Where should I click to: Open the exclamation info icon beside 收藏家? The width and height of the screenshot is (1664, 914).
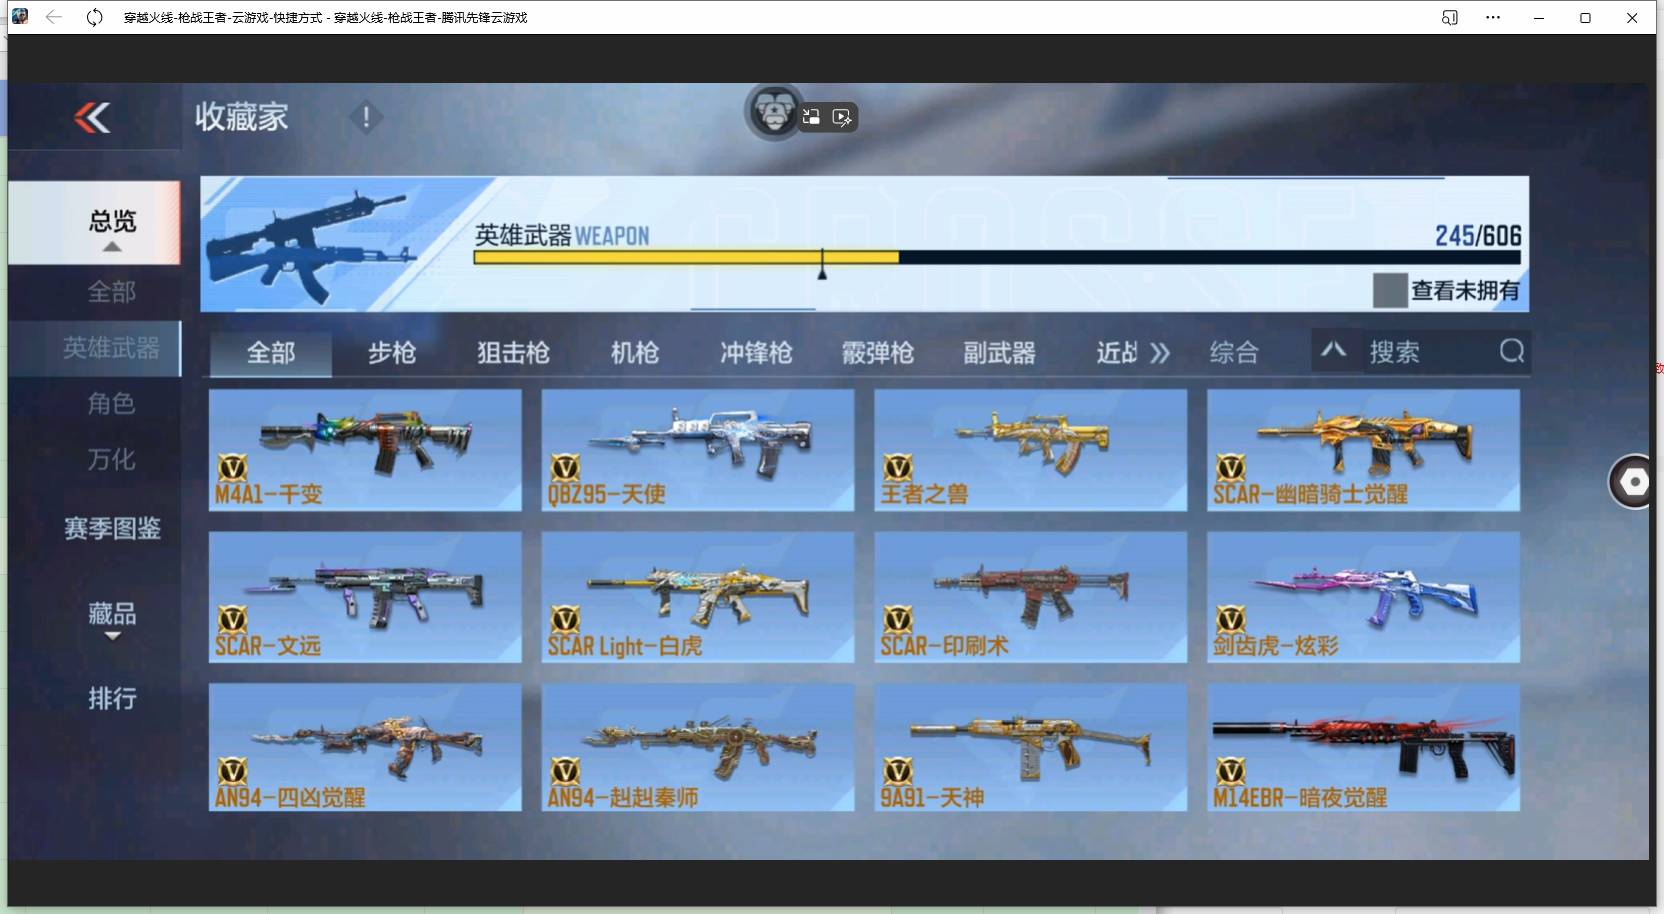point(366,118)
